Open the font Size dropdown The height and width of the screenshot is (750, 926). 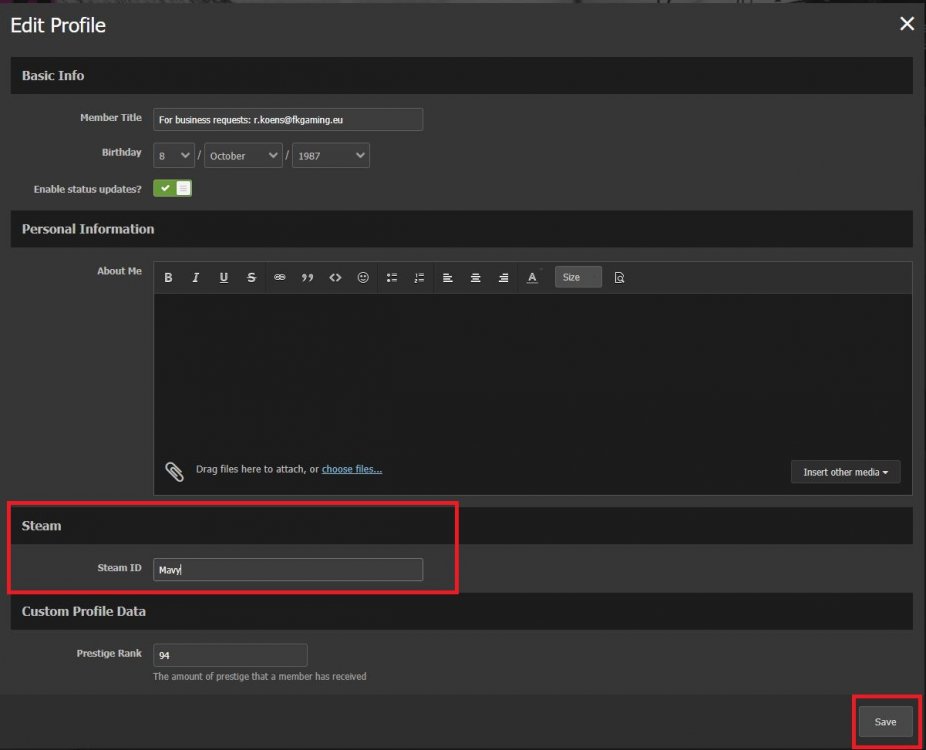point(578,278)
